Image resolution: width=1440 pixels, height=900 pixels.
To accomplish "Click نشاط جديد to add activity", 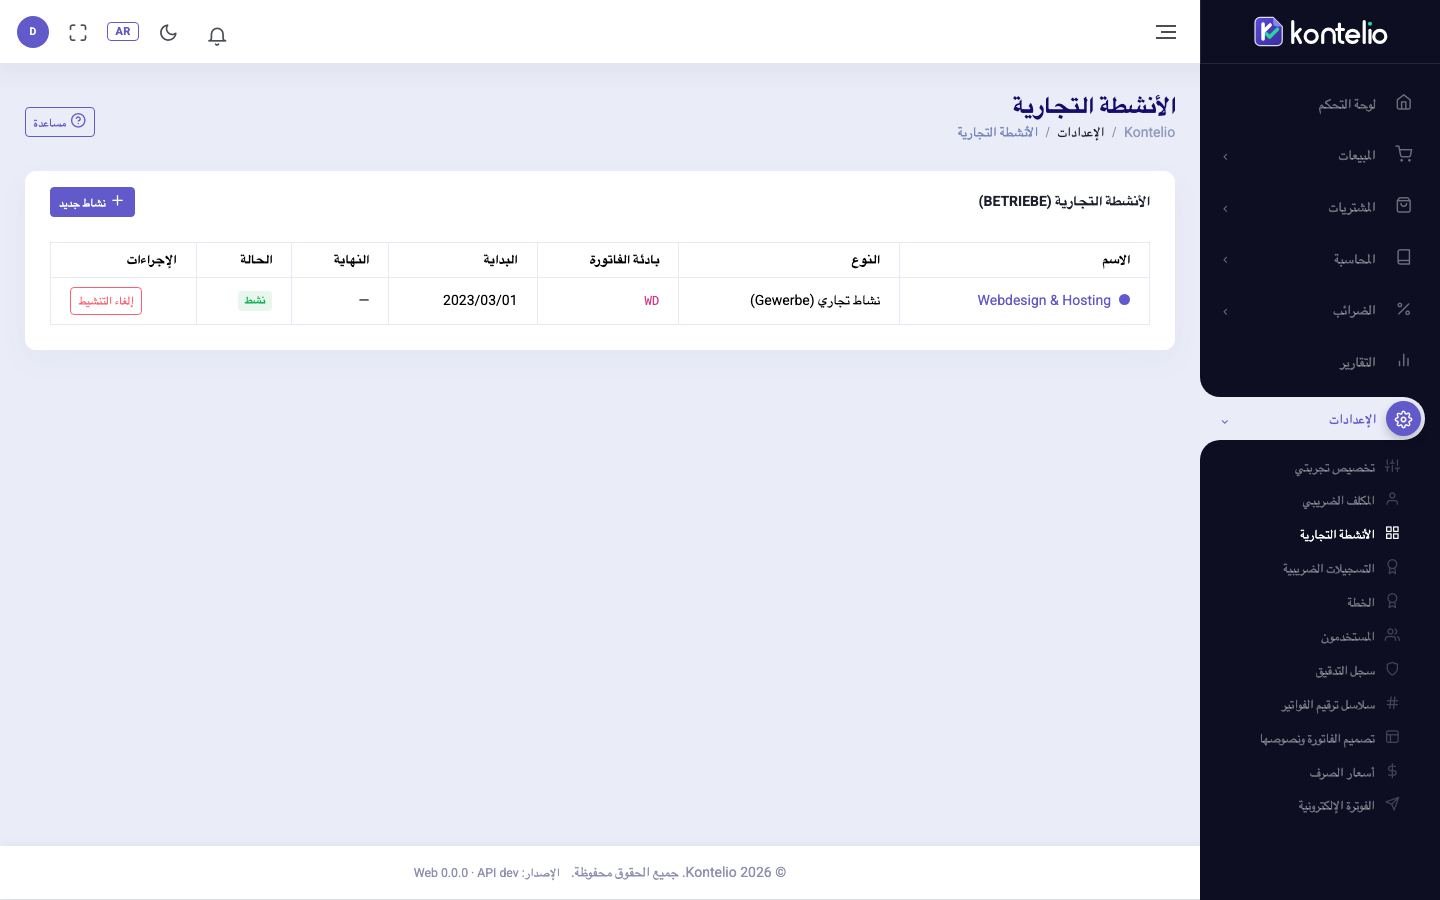I will [92, 202].
